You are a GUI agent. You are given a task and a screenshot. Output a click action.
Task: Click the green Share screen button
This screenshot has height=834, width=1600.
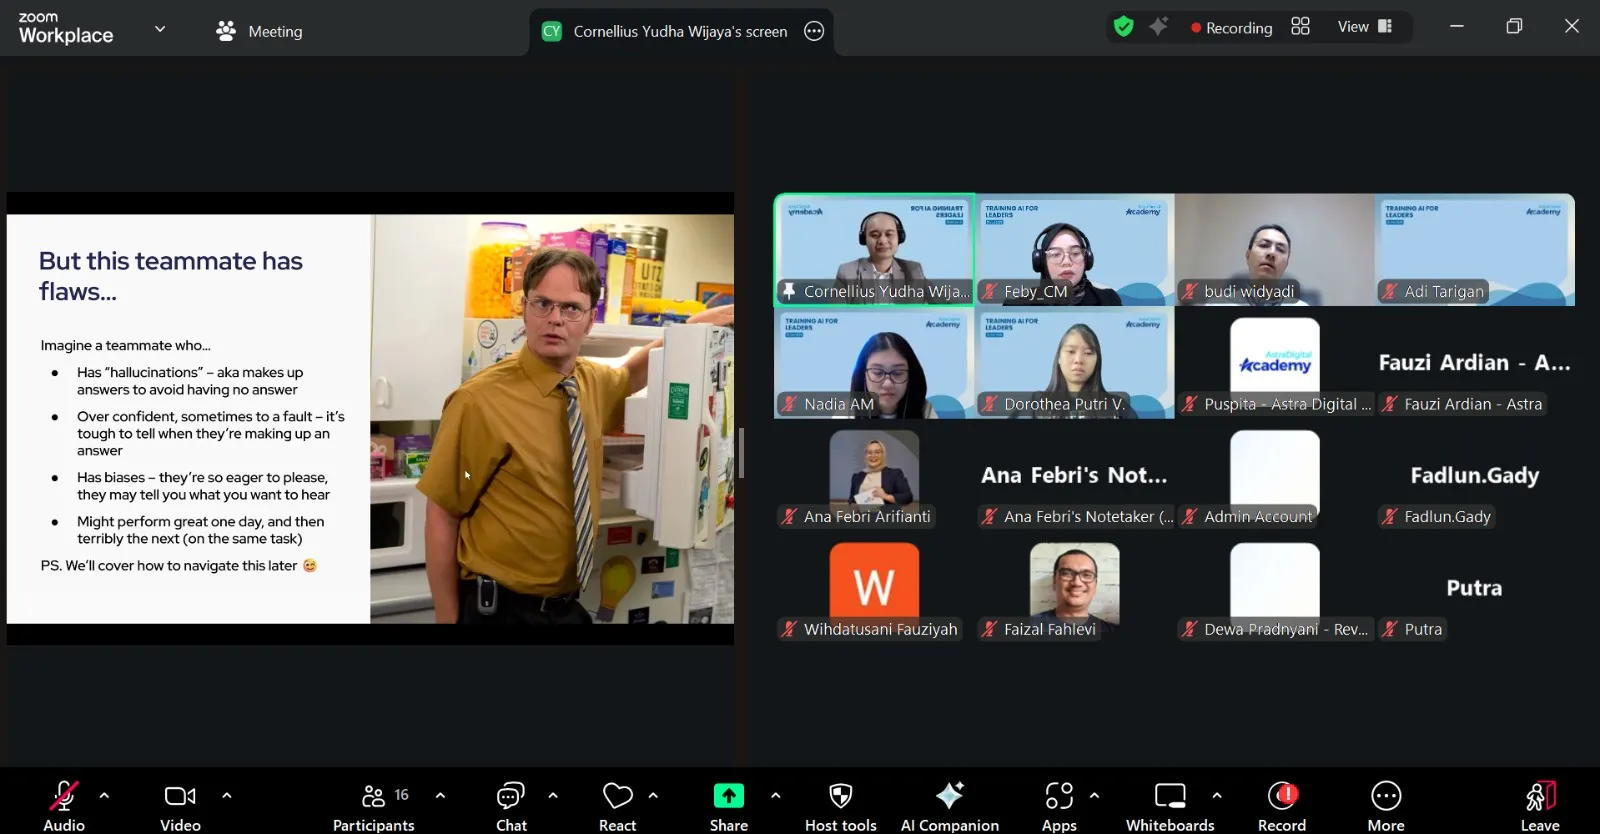[729, 805]
